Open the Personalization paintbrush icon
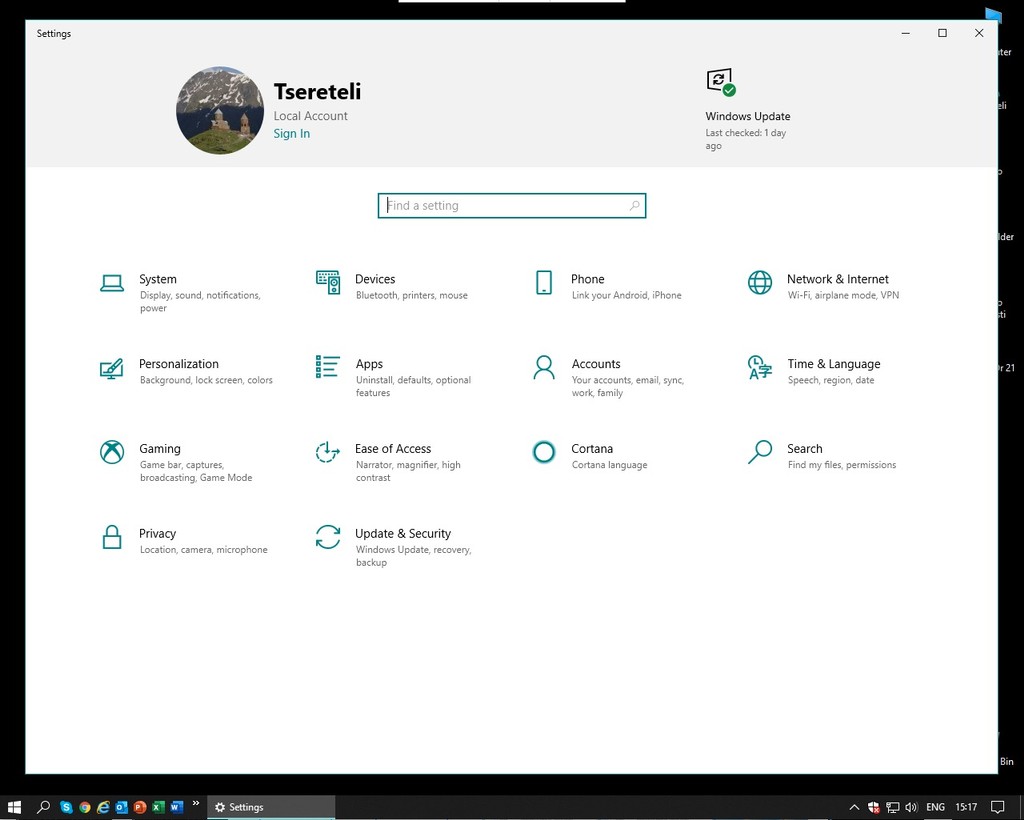The width and height of the screenshot is (1024, 820). click(112, 368)
